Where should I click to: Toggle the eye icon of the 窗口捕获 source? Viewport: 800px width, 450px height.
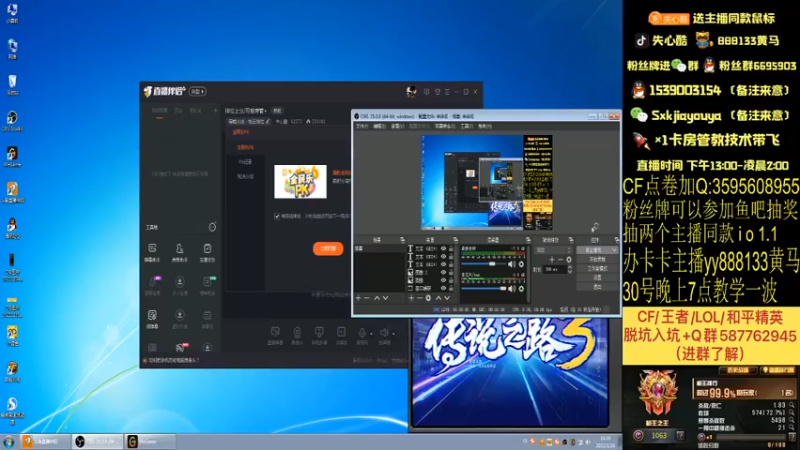tap(443, 288)
